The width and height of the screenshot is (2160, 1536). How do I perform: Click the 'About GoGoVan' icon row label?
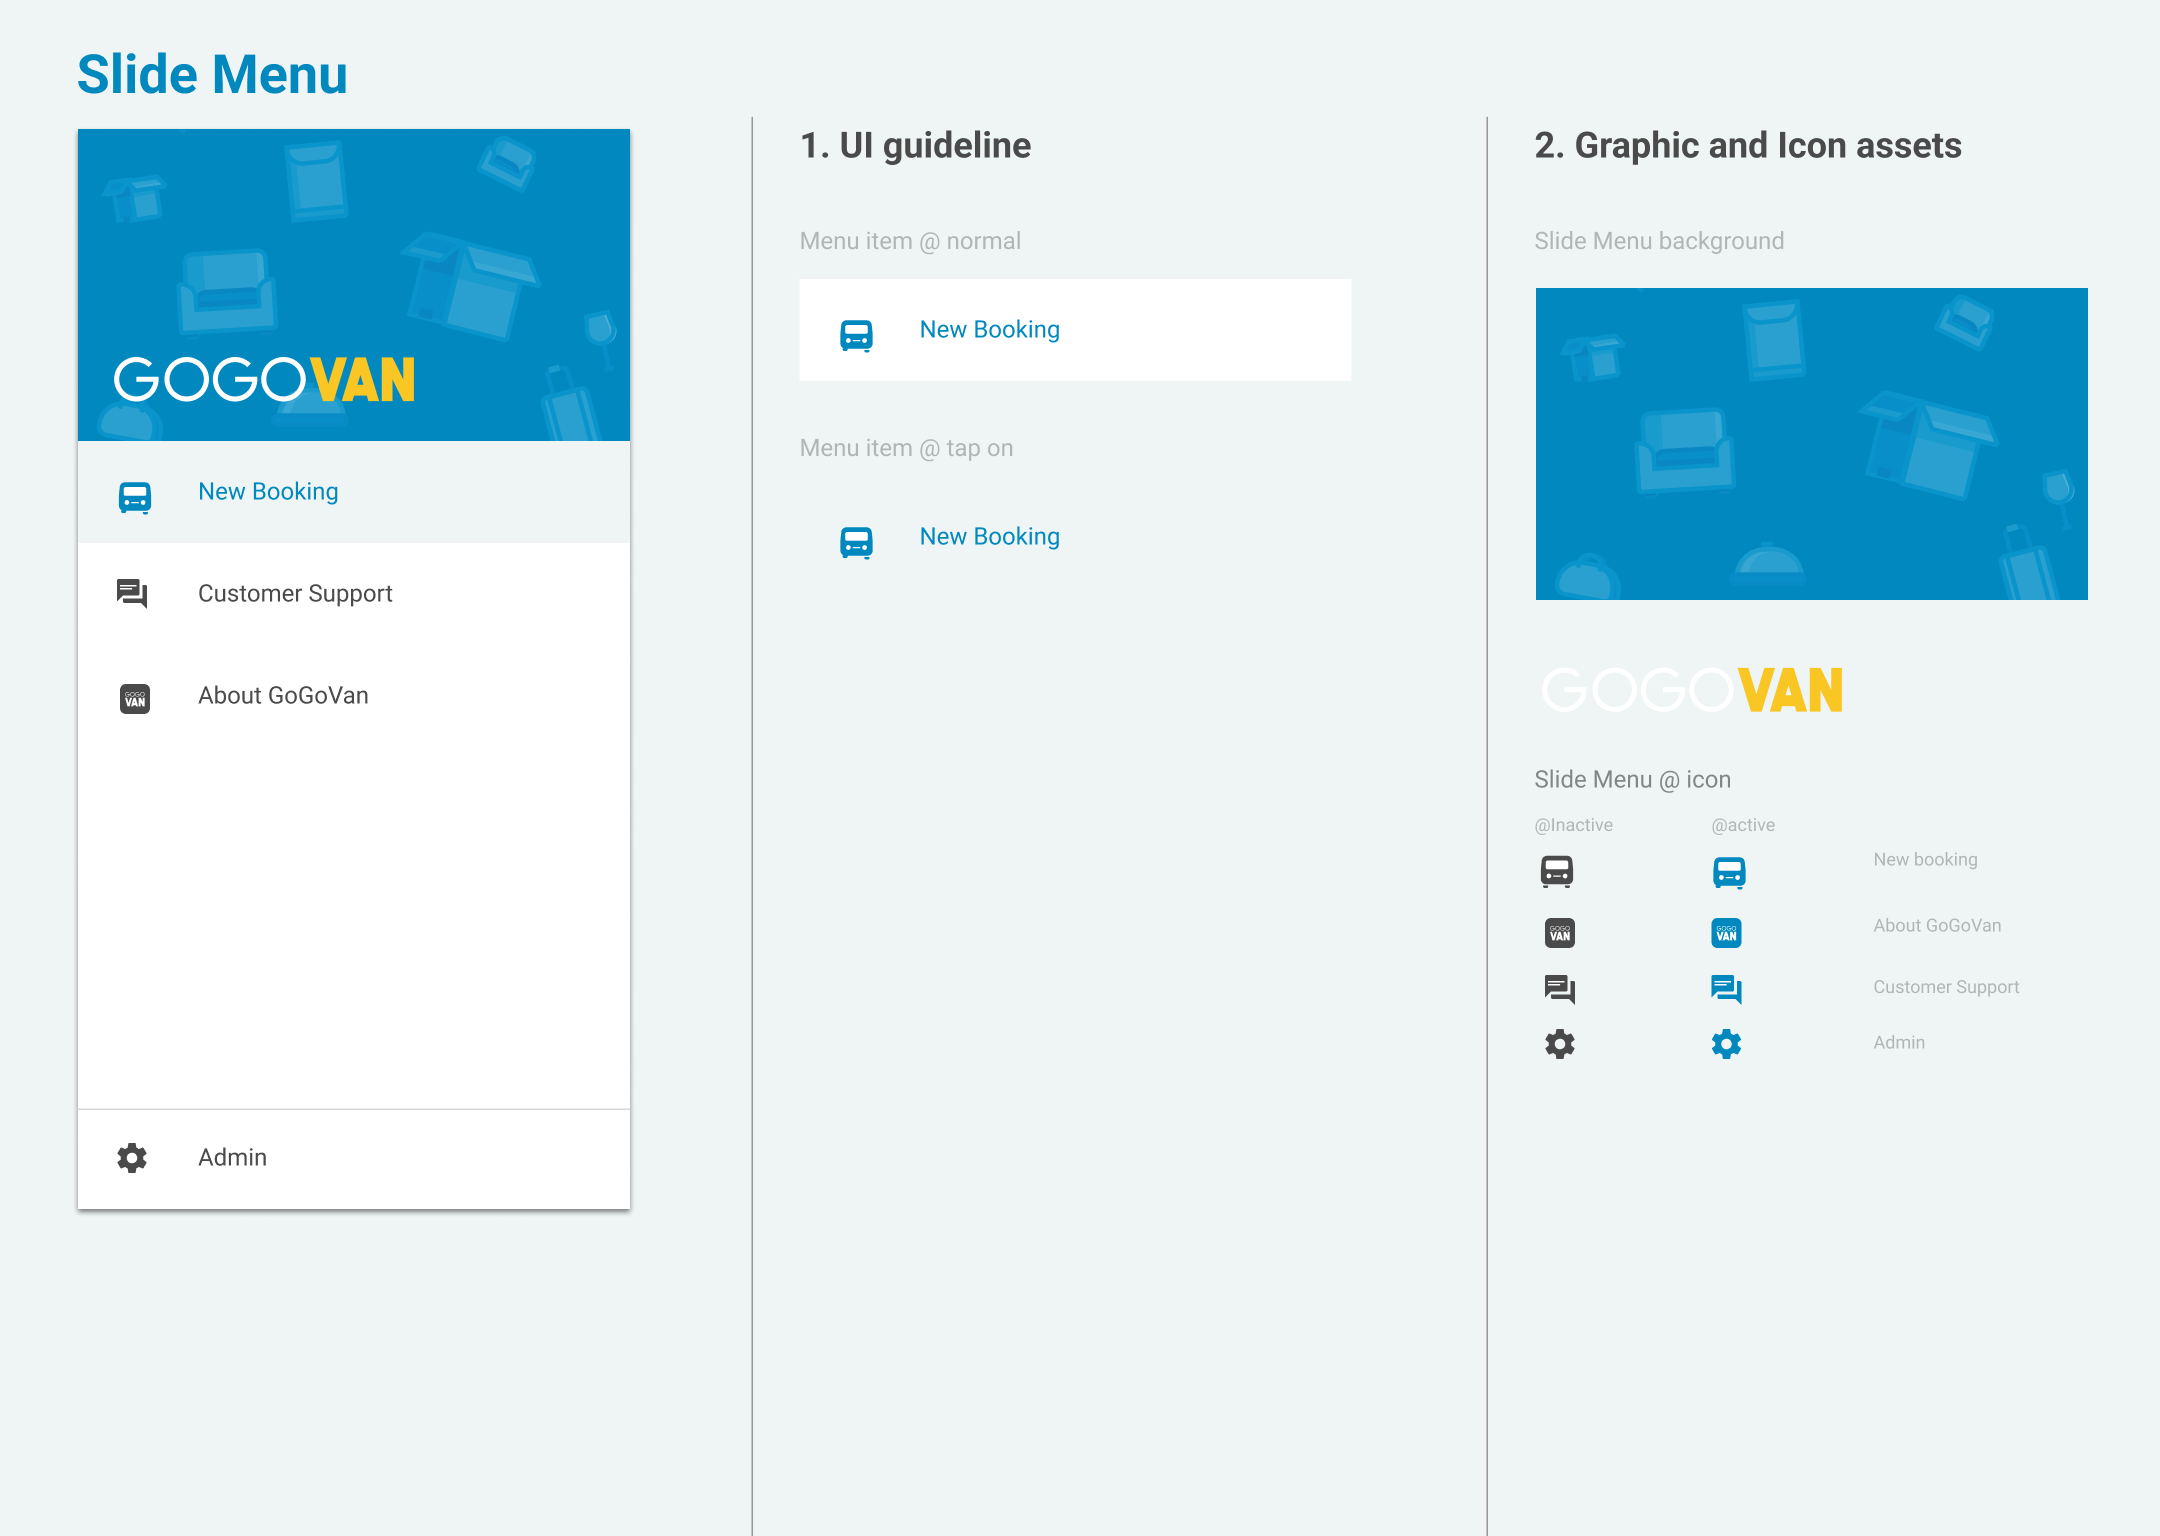[1937, 926]
